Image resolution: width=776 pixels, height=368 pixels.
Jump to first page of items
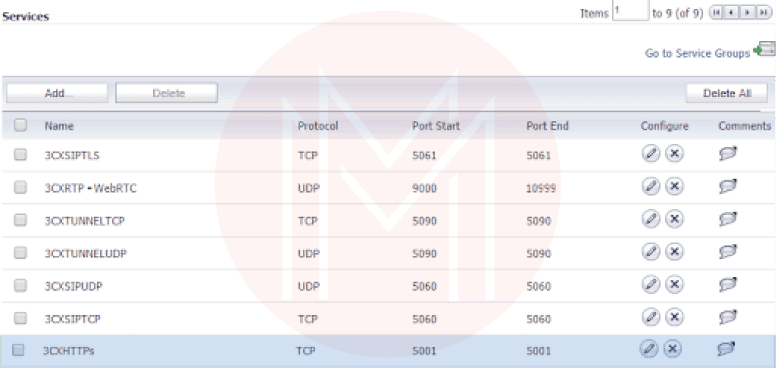[716, 13]
